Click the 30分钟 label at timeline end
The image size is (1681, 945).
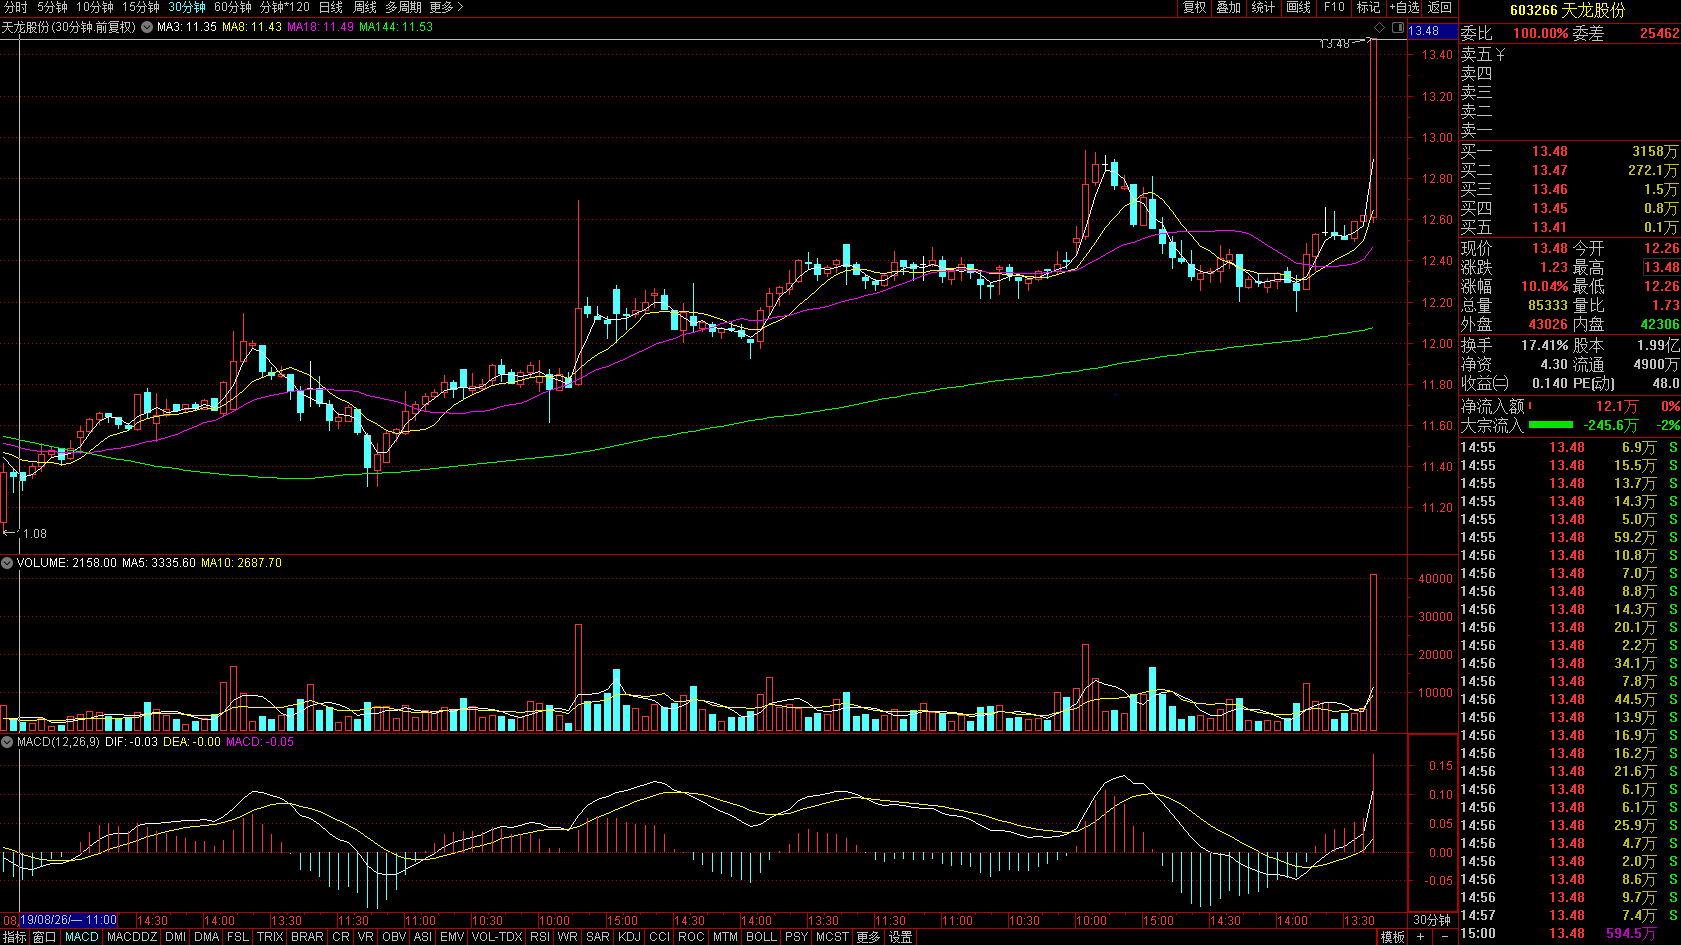(1432, 920)
